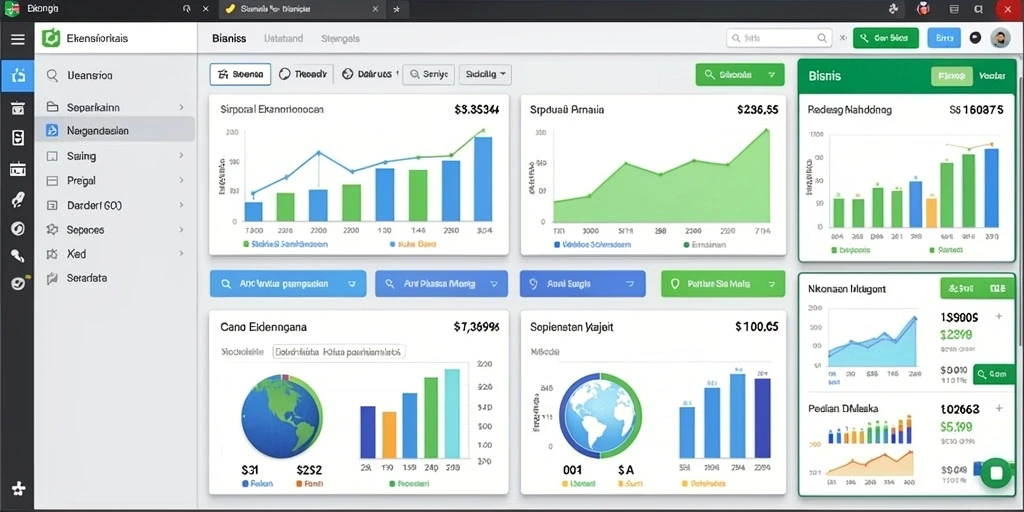1024x512 pixels.
Task: Click the rocket icon in left rail
Action: point(18,200)
